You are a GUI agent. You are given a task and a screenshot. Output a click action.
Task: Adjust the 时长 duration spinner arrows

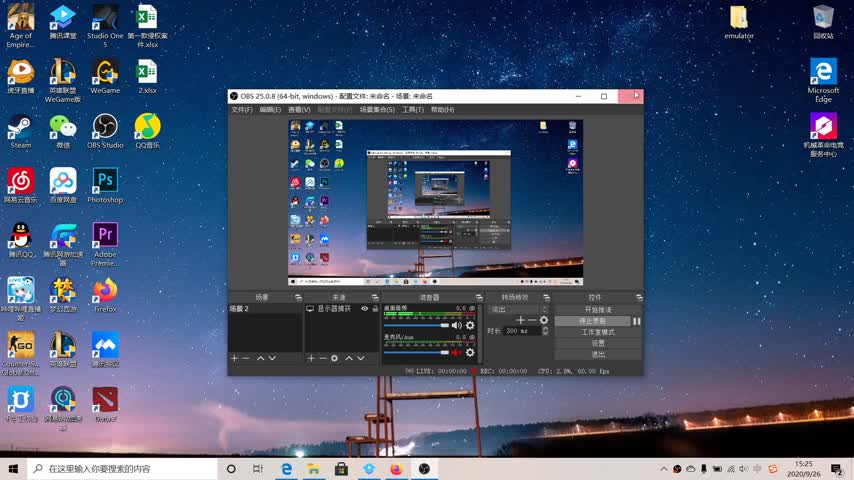point(545,331)
